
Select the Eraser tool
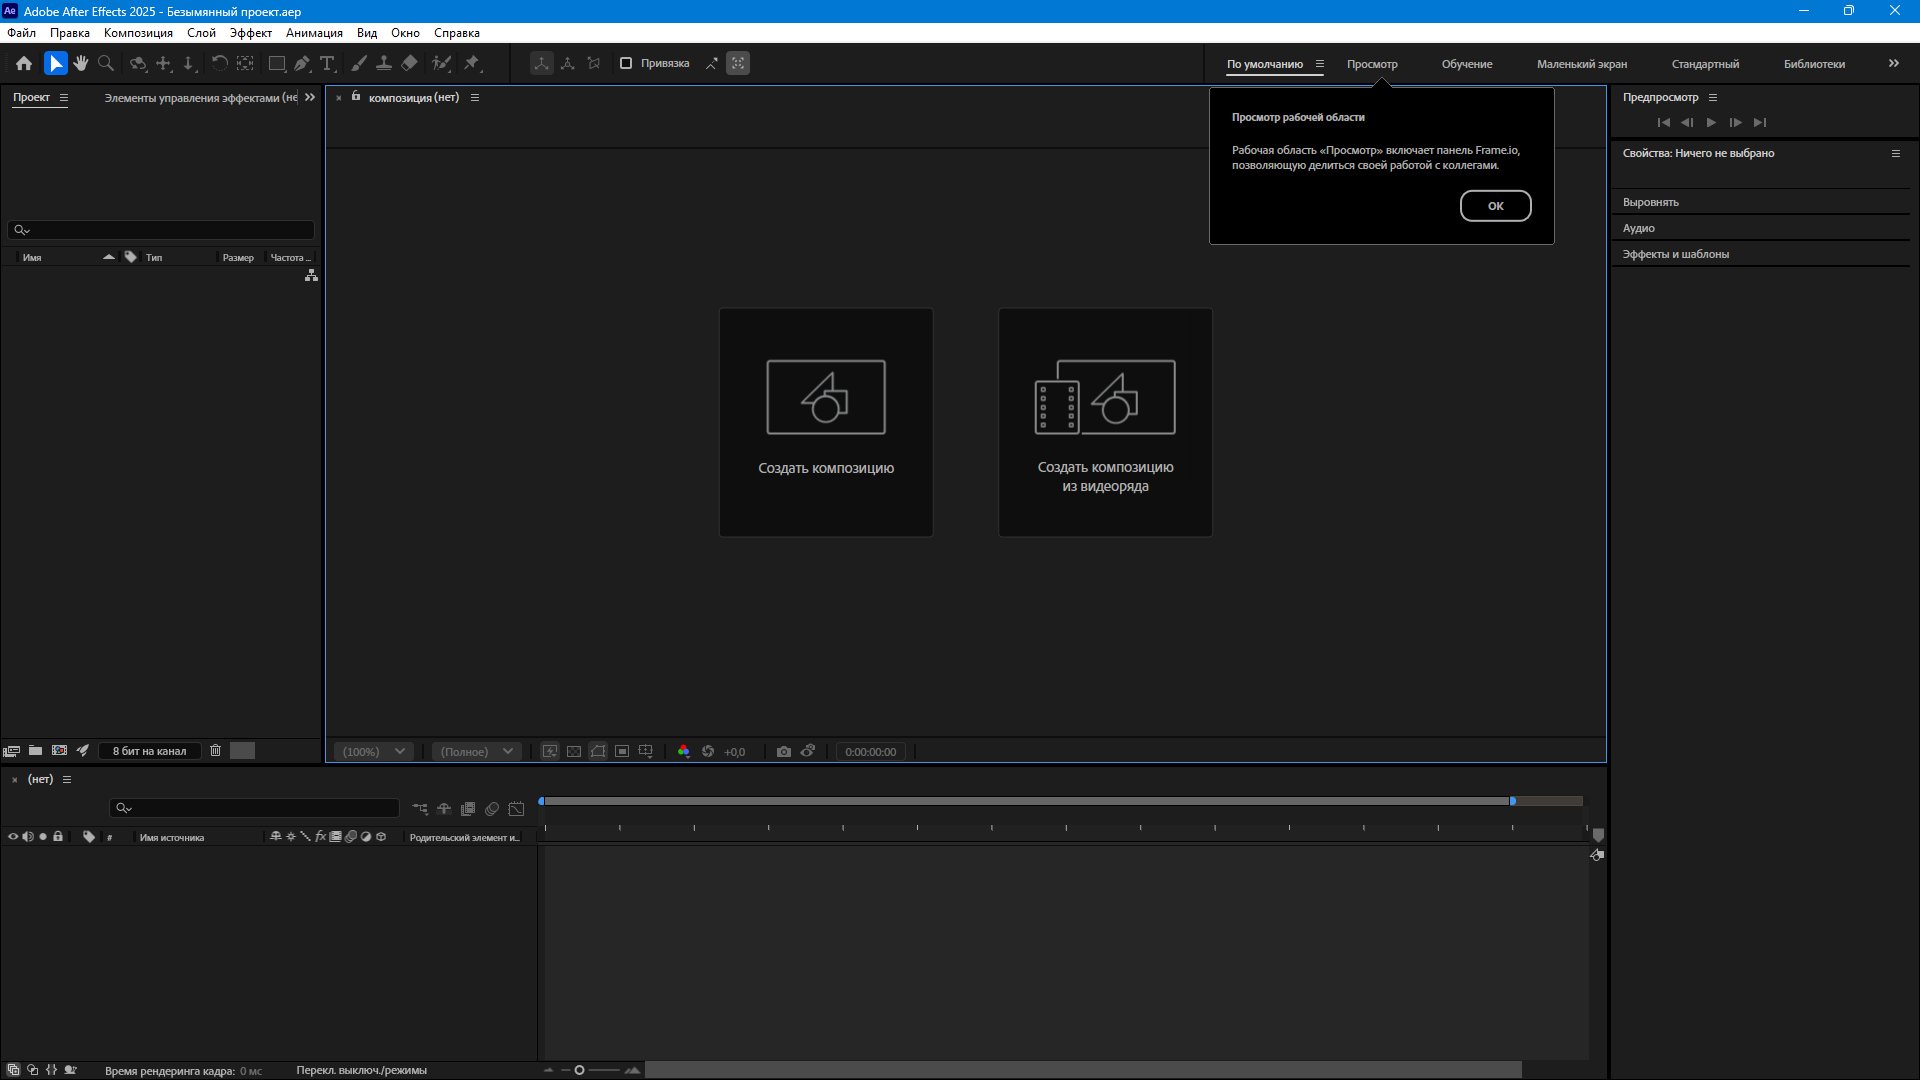409,63
